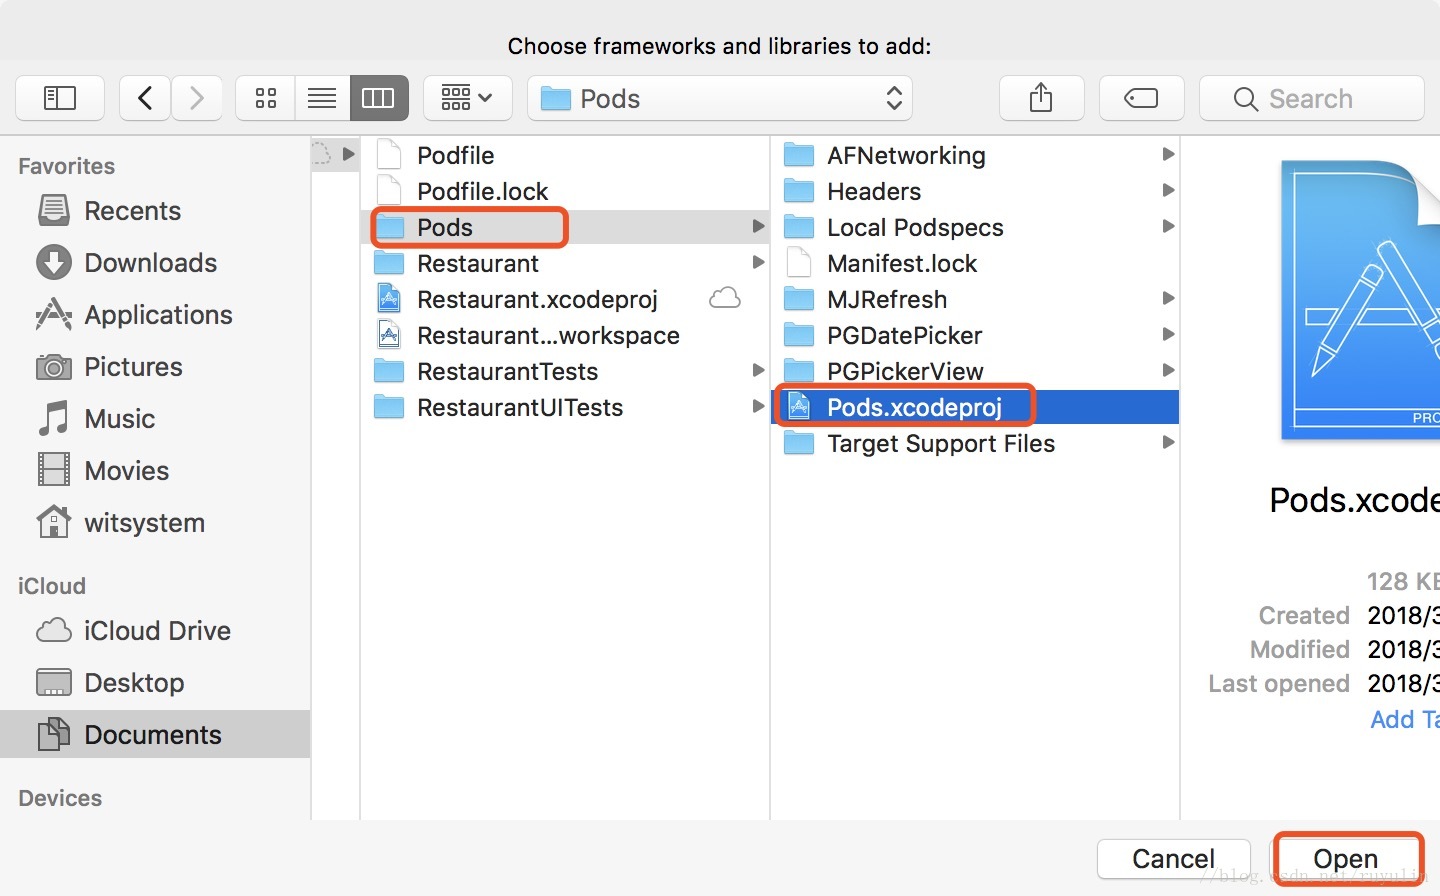Click the Recents sidebar icon

[x=54, y=210]
